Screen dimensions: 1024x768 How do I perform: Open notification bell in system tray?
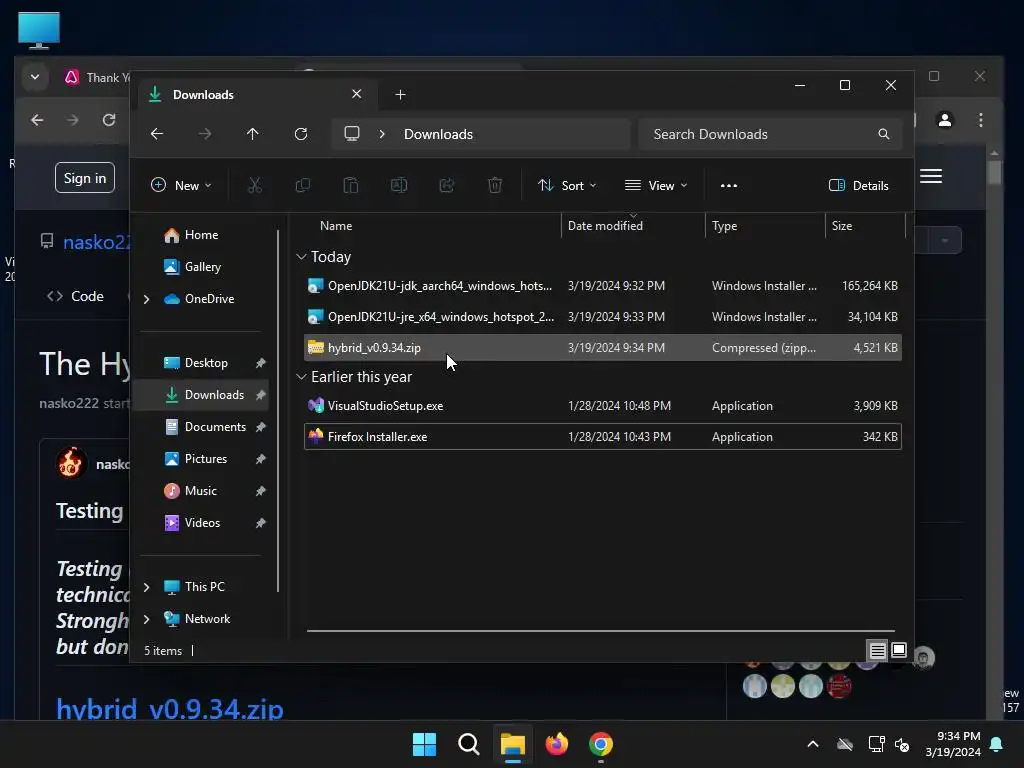click(x=997, y=744)
